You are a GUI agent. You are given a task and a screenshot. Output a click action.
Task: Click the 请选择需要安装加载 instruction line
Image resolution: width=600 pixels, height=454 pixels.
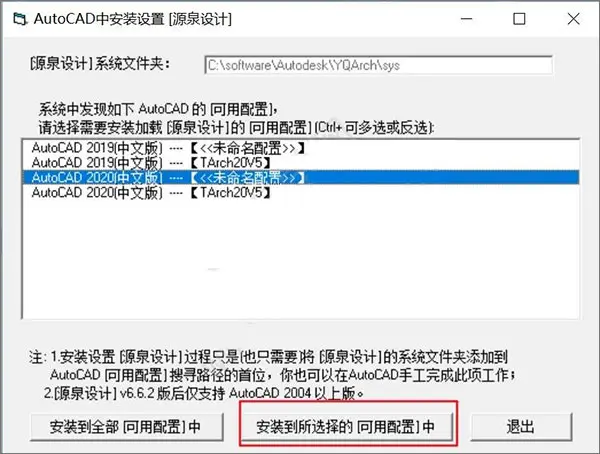click(x=236, y=127)
